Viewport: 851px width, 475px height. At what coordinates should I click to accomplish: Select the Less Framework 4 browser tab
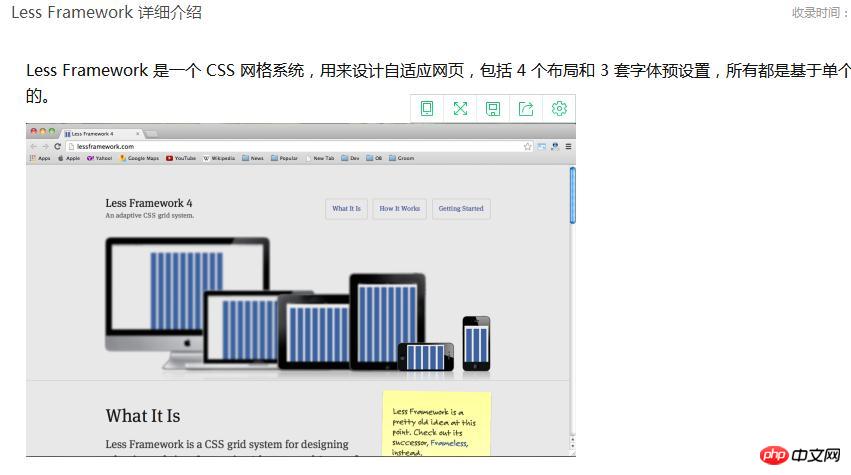100,134
